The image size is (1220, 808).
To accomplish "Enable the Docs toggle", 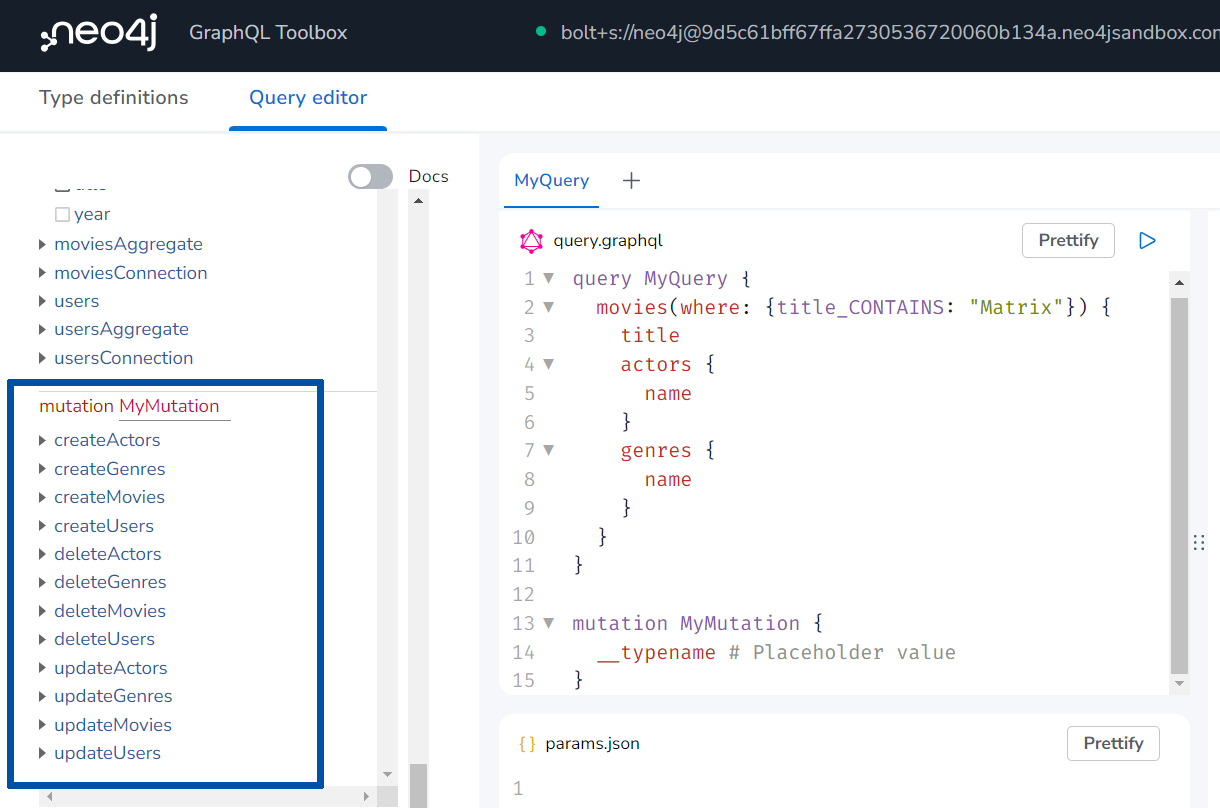I will point(370,176).
